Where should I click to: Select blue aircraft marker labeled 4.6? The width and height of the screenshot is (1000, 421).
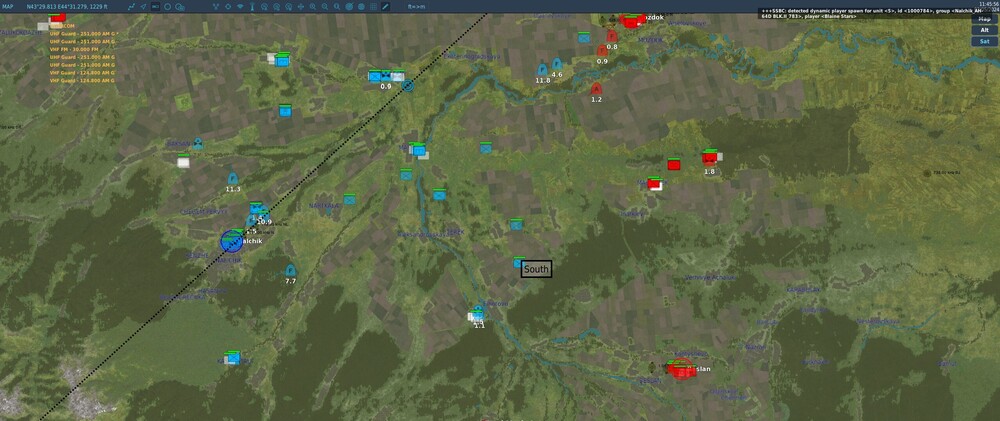[557, 64]
